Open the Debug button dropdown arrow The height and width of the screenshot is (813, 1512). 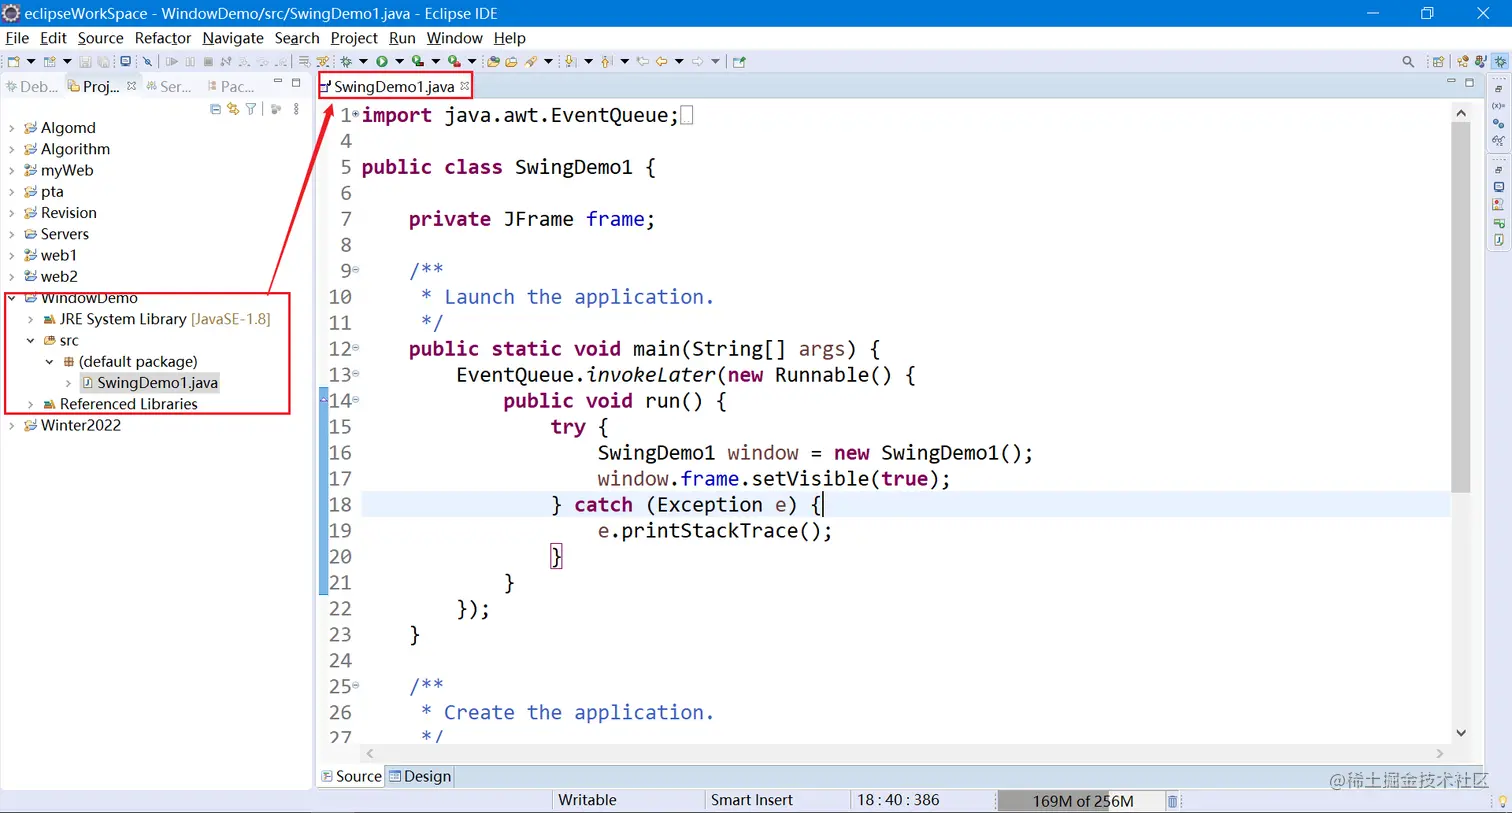tap(363, 61)
